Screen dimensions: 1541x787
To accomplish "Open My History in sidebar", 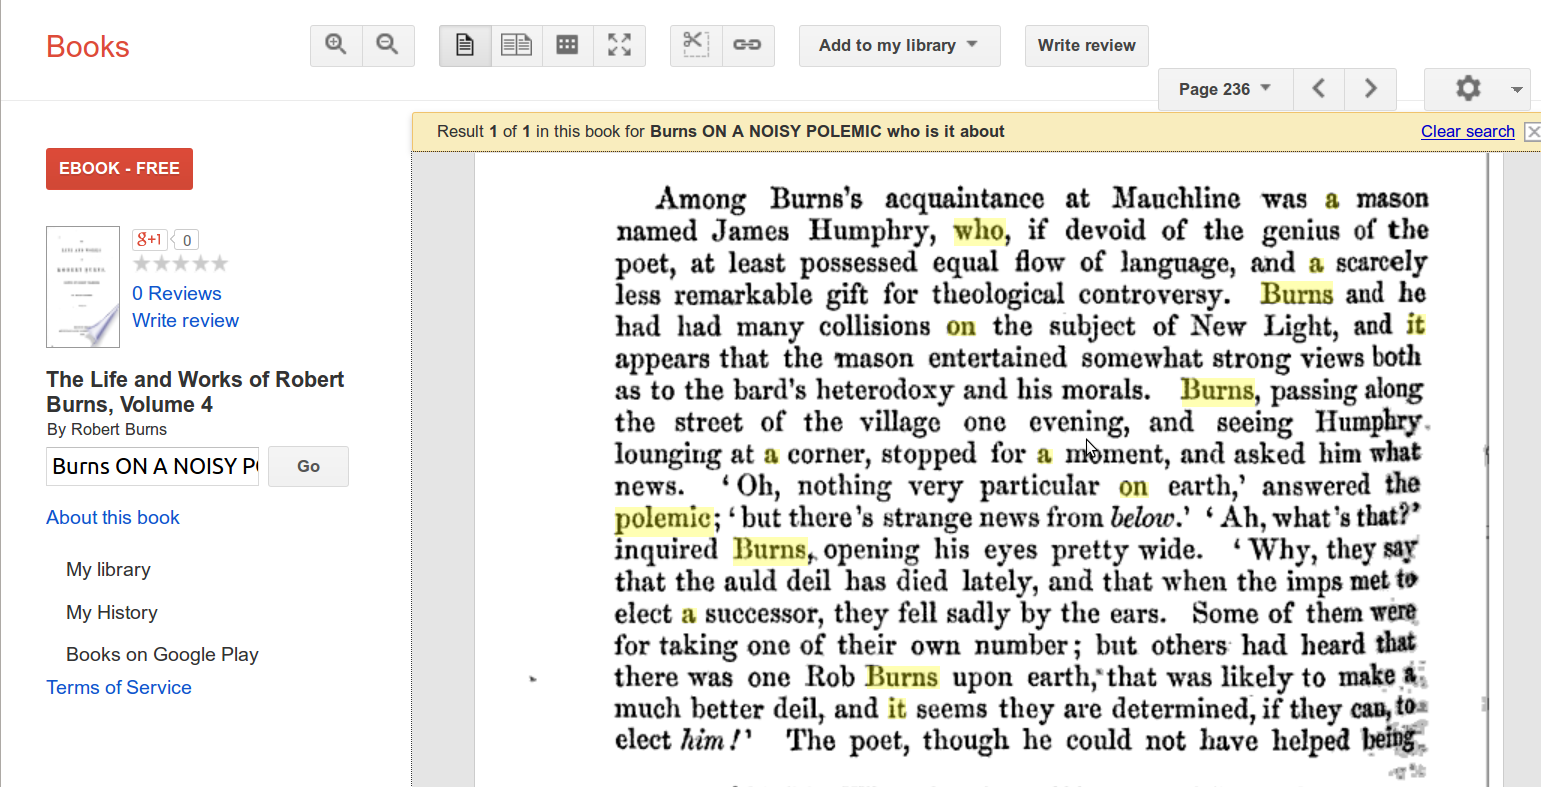I will click(112, 612).
